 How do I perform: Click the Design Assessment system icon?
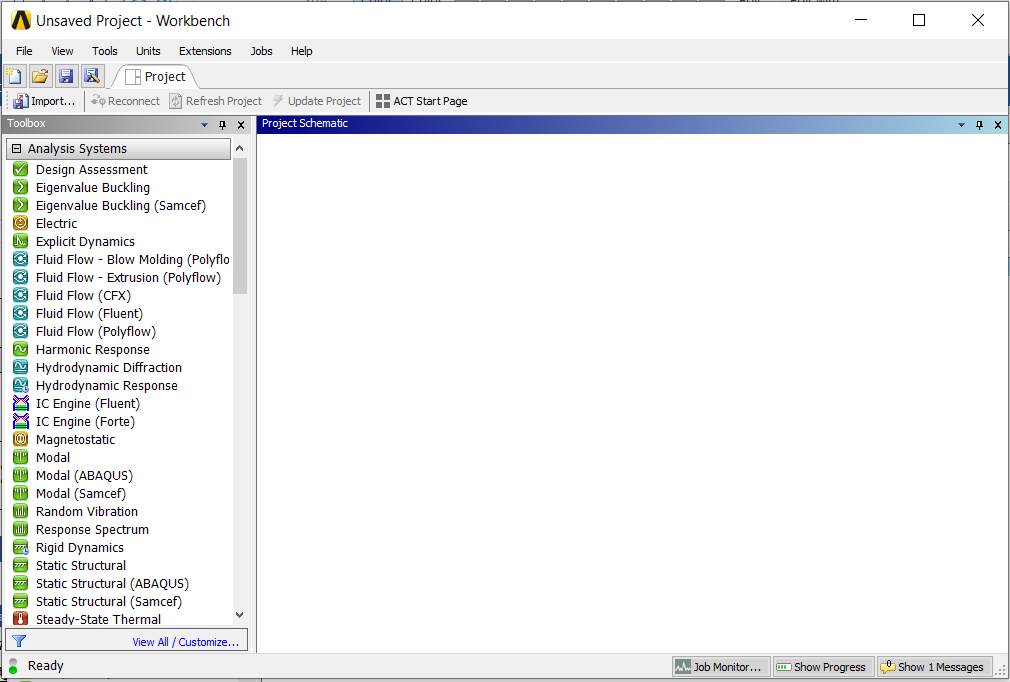[x=21, y=169]
